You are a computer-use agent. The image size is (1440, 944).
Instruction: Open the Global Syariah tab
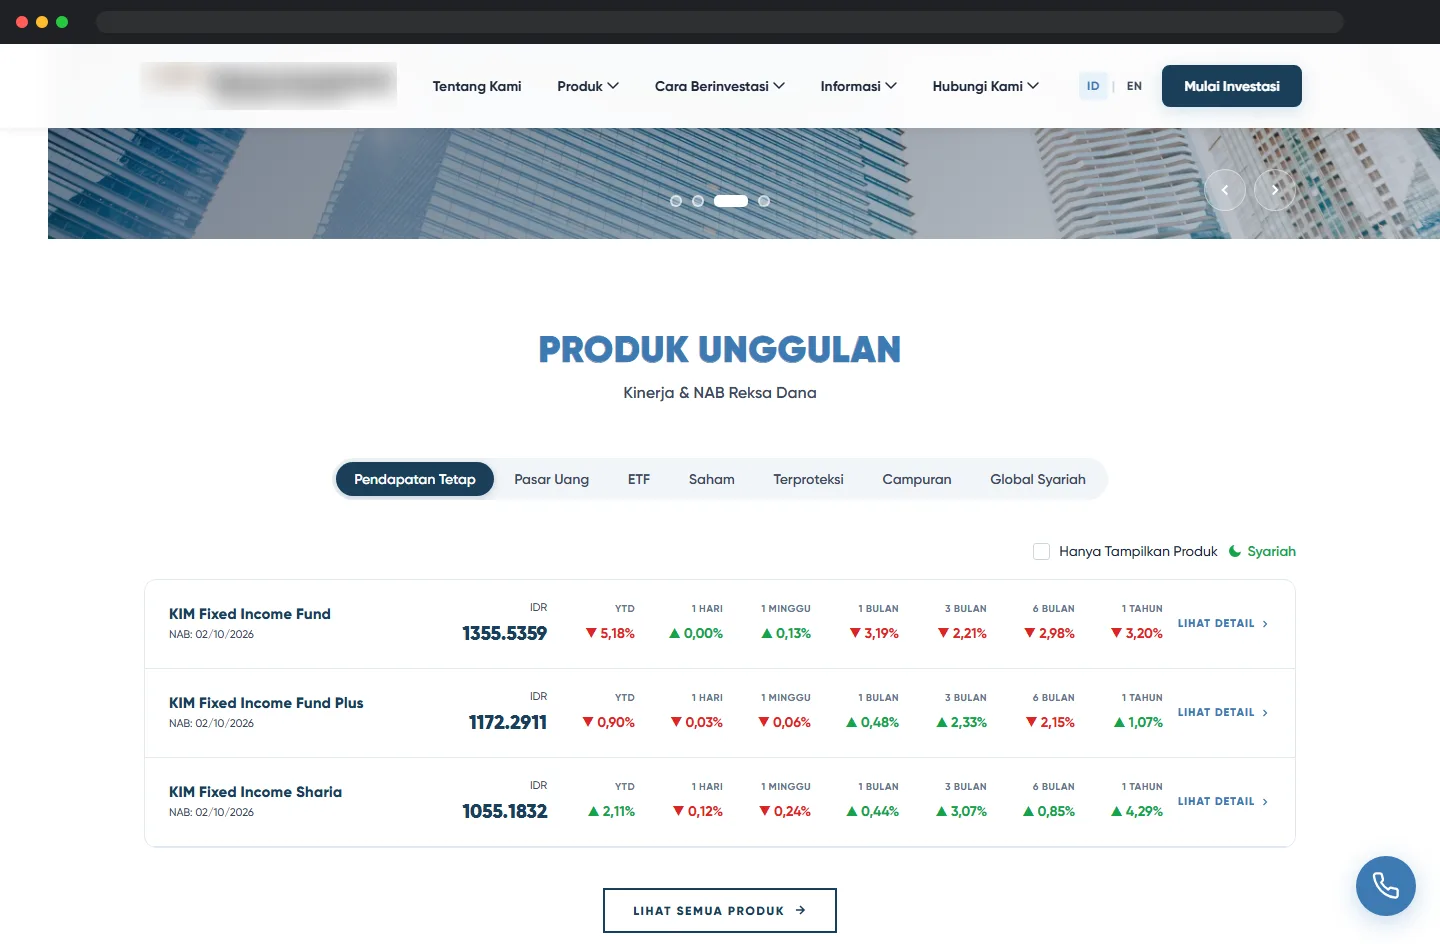pos(1038,479)
